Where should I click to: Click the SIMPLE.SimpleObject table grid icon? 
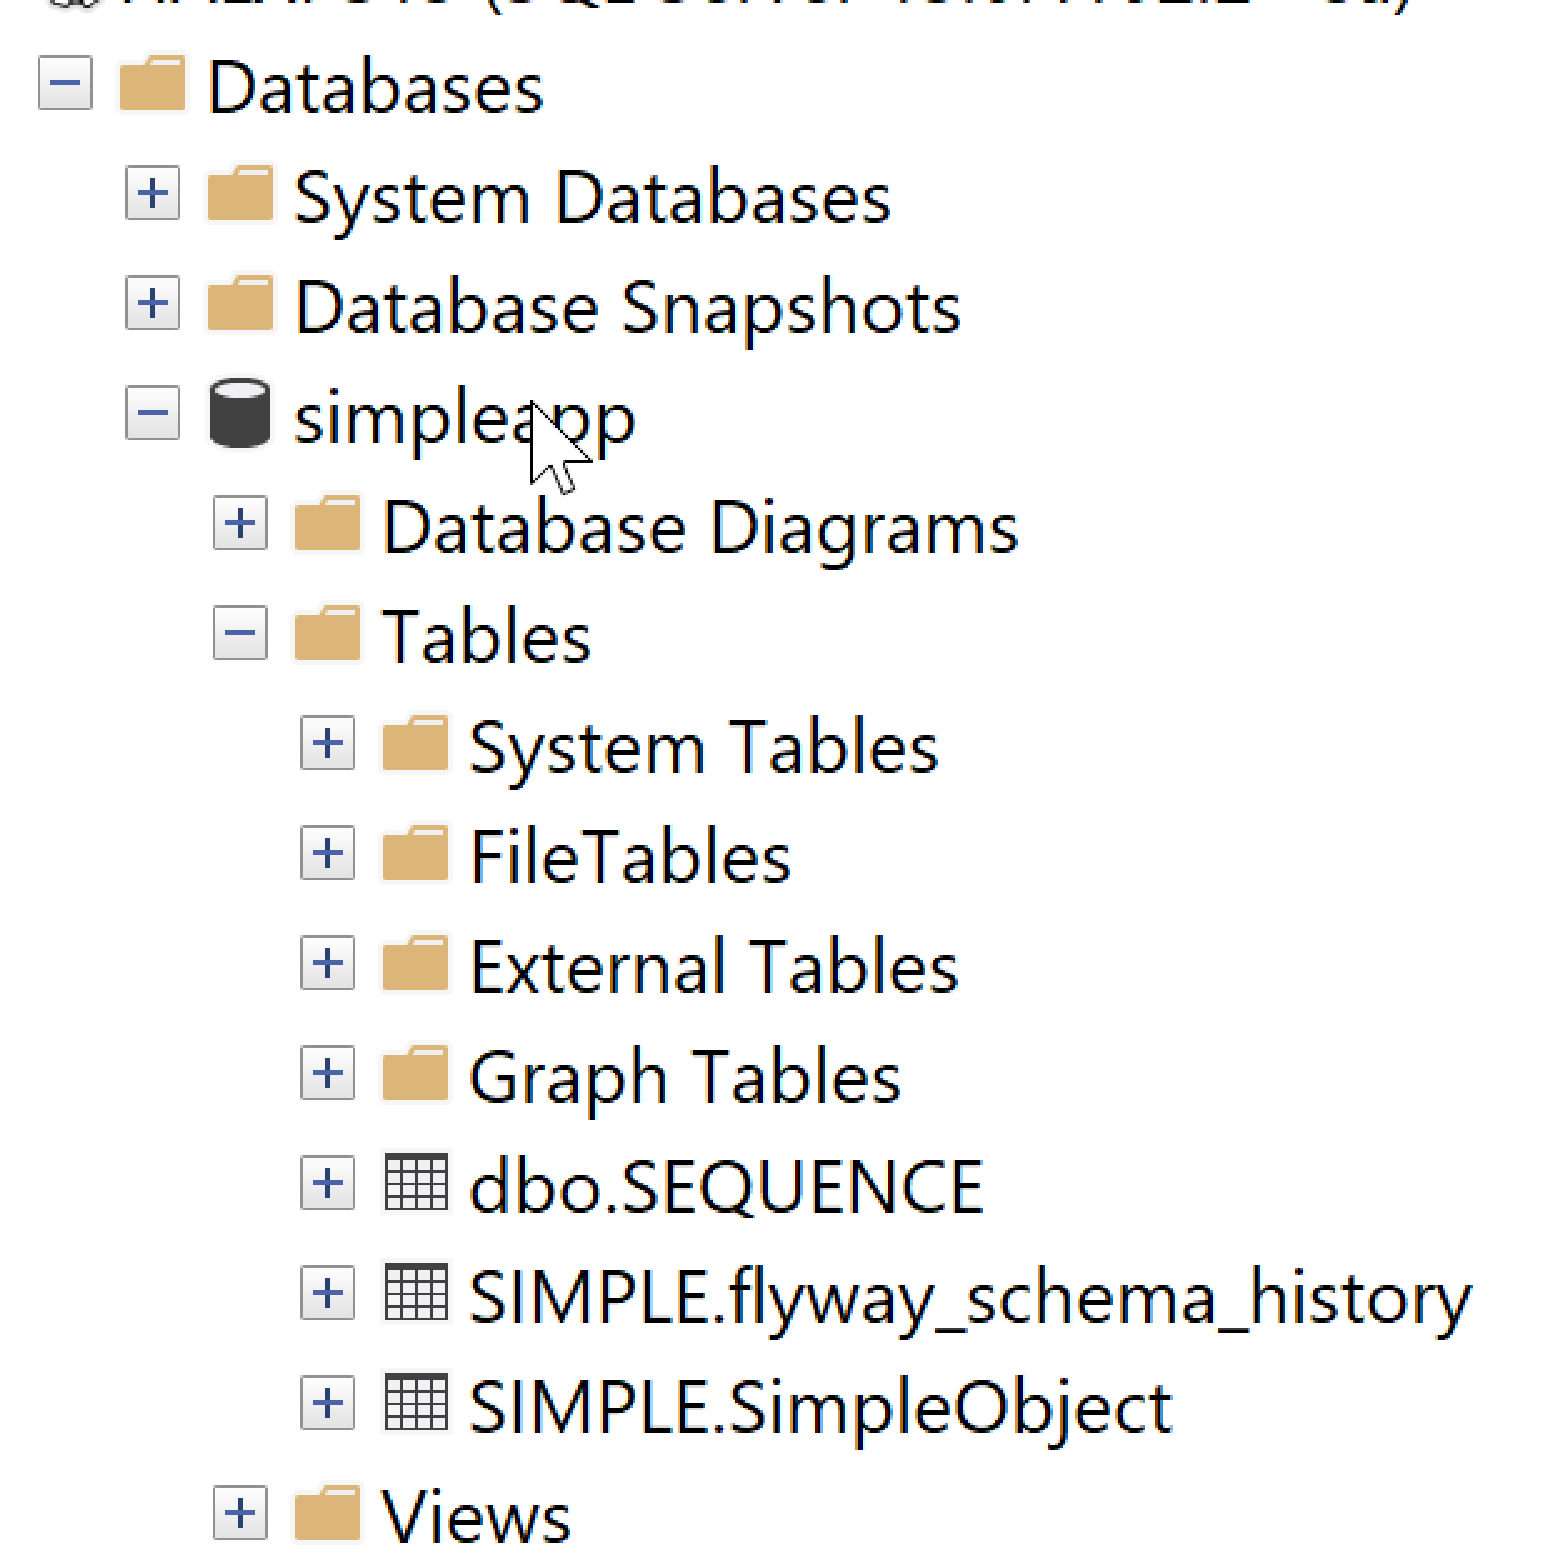point(416,1403)
